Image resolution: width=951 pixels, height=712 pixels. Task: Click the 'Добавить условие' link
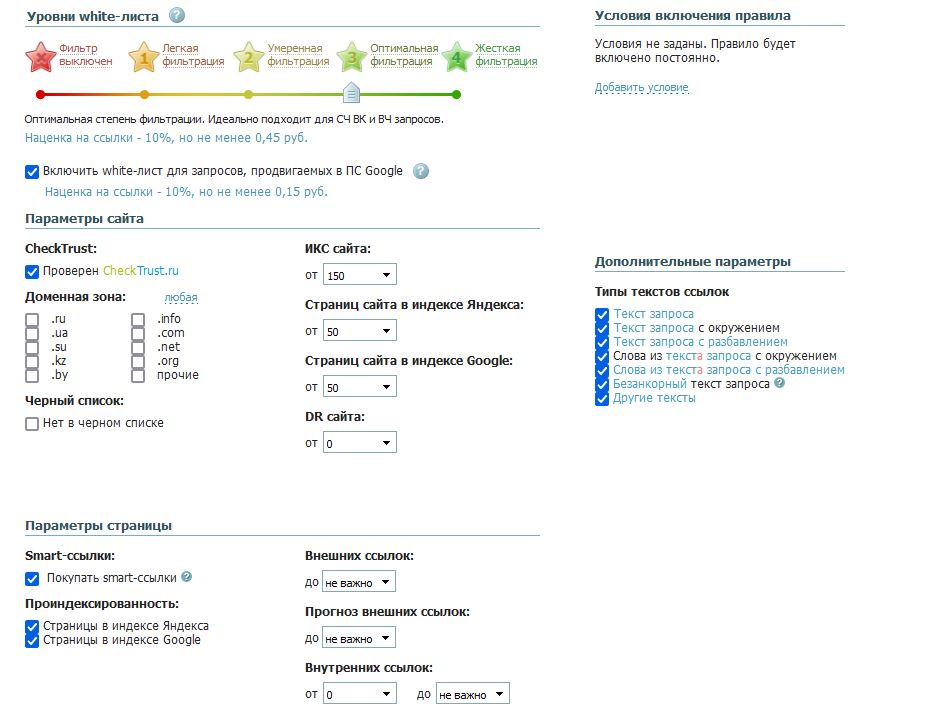[641, 88]
